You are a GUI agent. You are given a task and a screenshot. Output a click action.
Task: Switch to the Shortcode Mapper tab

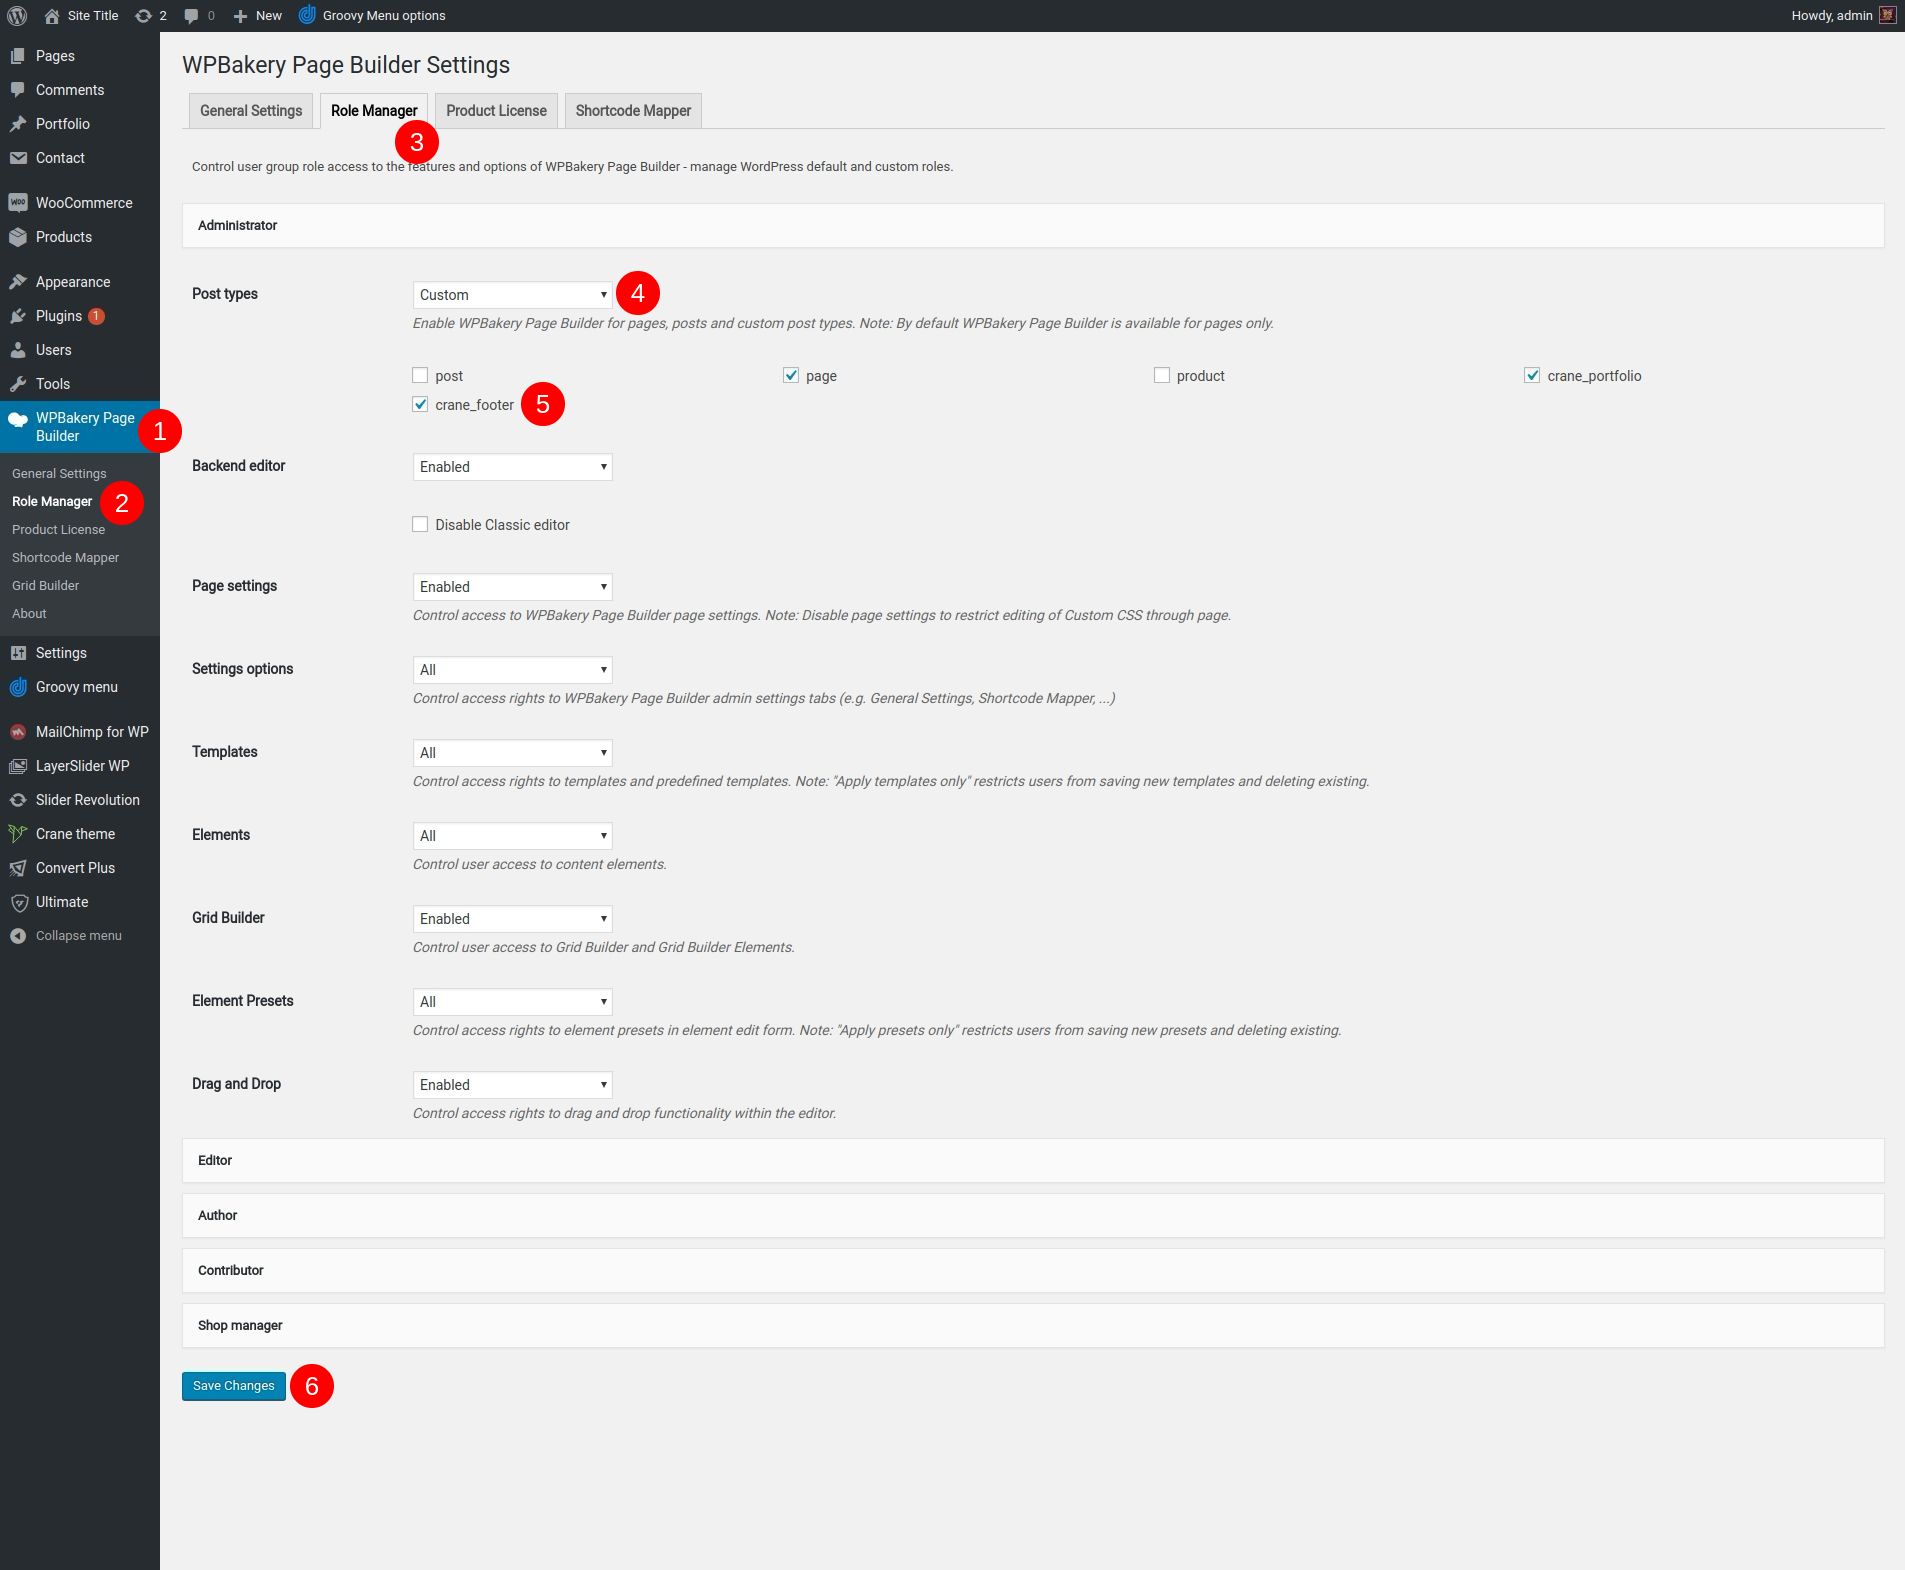click(633, 111)
